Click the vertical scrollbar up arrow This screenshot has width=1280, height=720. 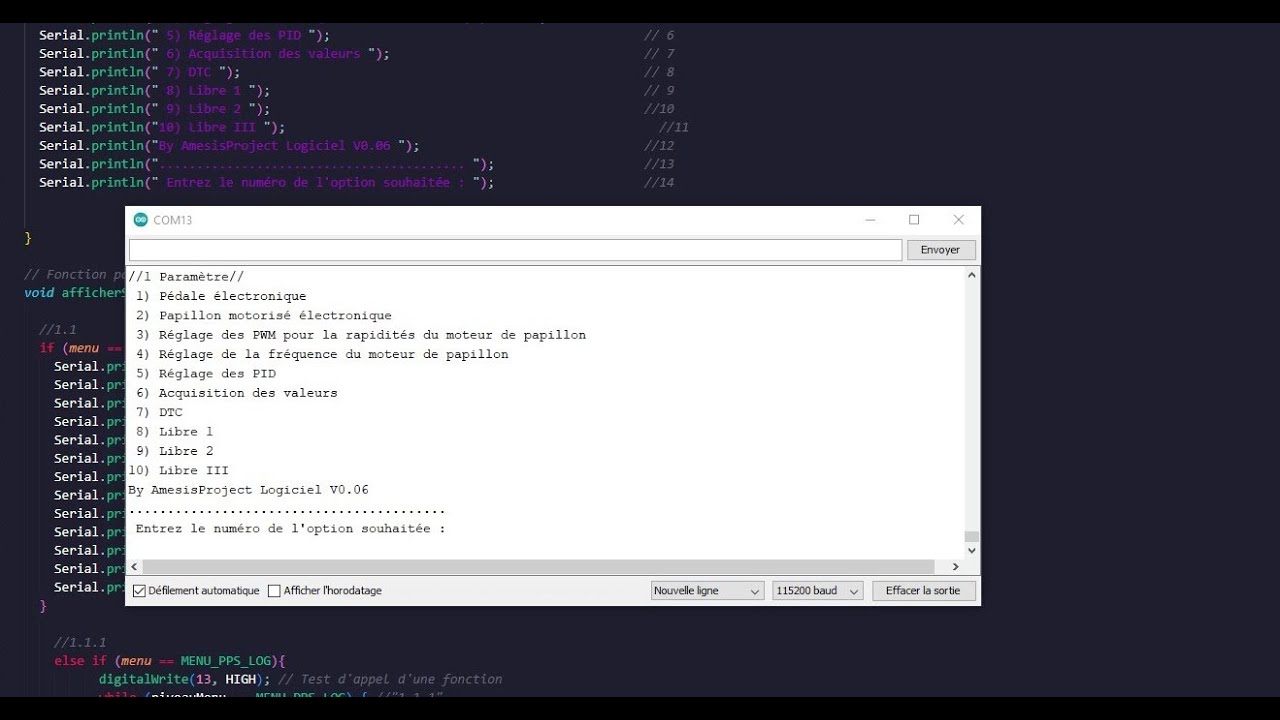click(971, 275)
